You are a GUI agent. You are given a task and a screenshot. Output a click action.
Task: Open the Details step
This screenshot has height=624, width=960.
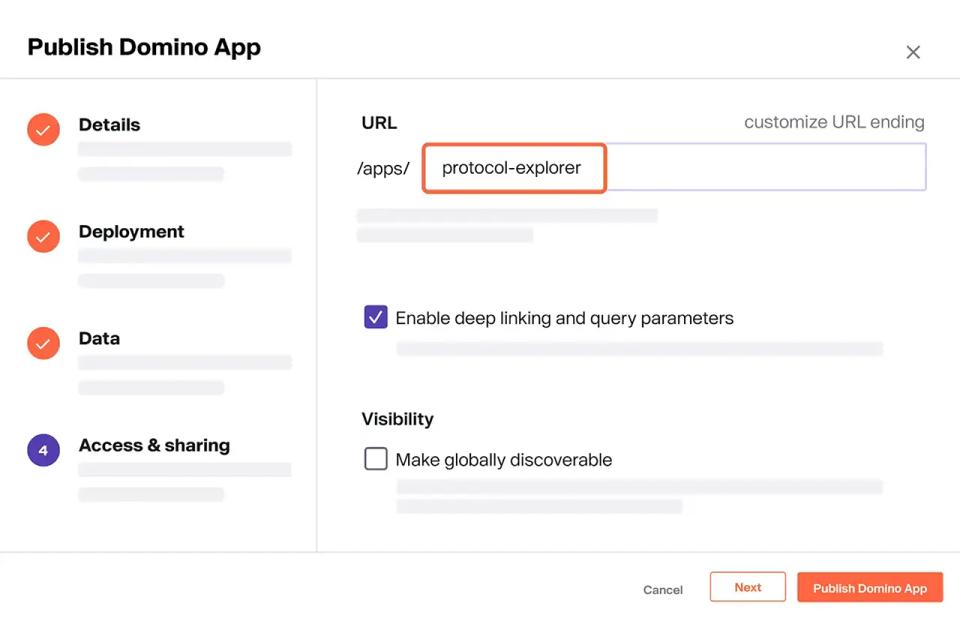tap(109, 124)
